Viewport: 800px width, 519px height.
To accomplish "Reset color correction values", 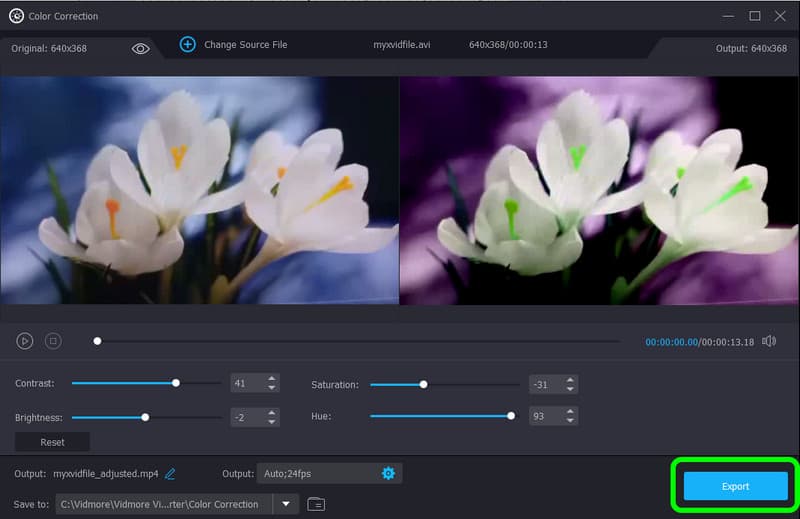I will coord(52,442).
